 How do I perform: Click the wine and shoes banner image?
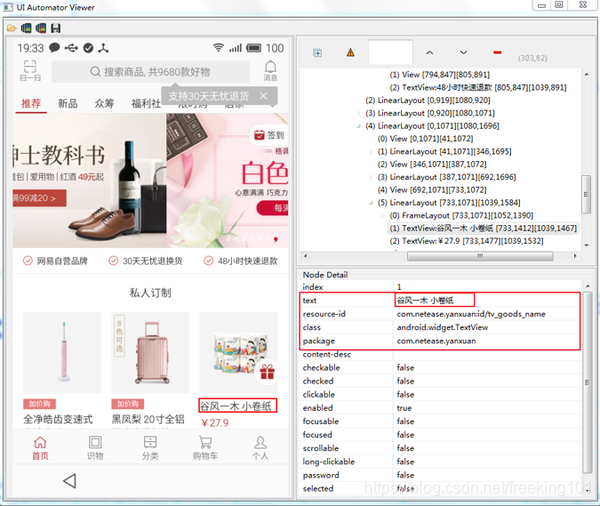pos(89,180)
